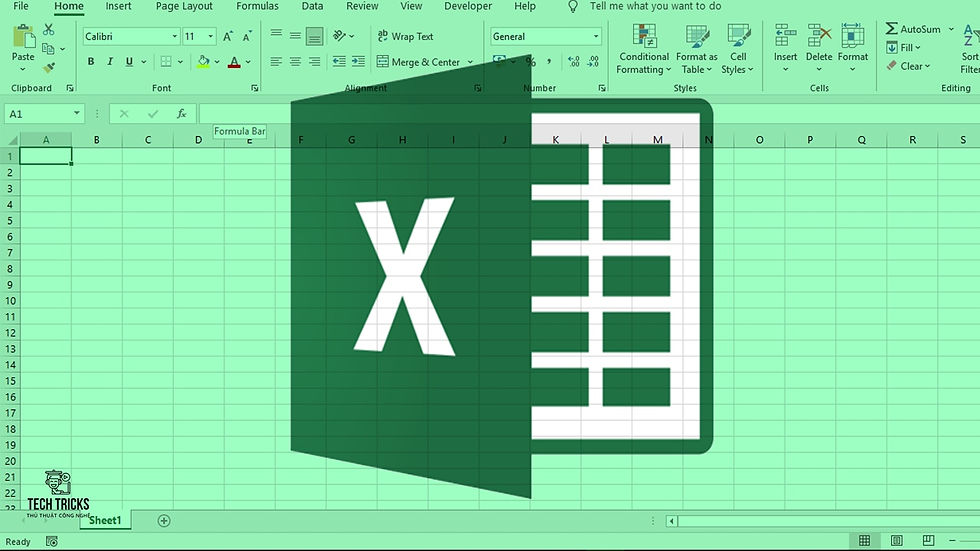Image resolution: width=980 pixels, height=551 pixels.
Task: Click the Borders icon
Action: (166, 62)
